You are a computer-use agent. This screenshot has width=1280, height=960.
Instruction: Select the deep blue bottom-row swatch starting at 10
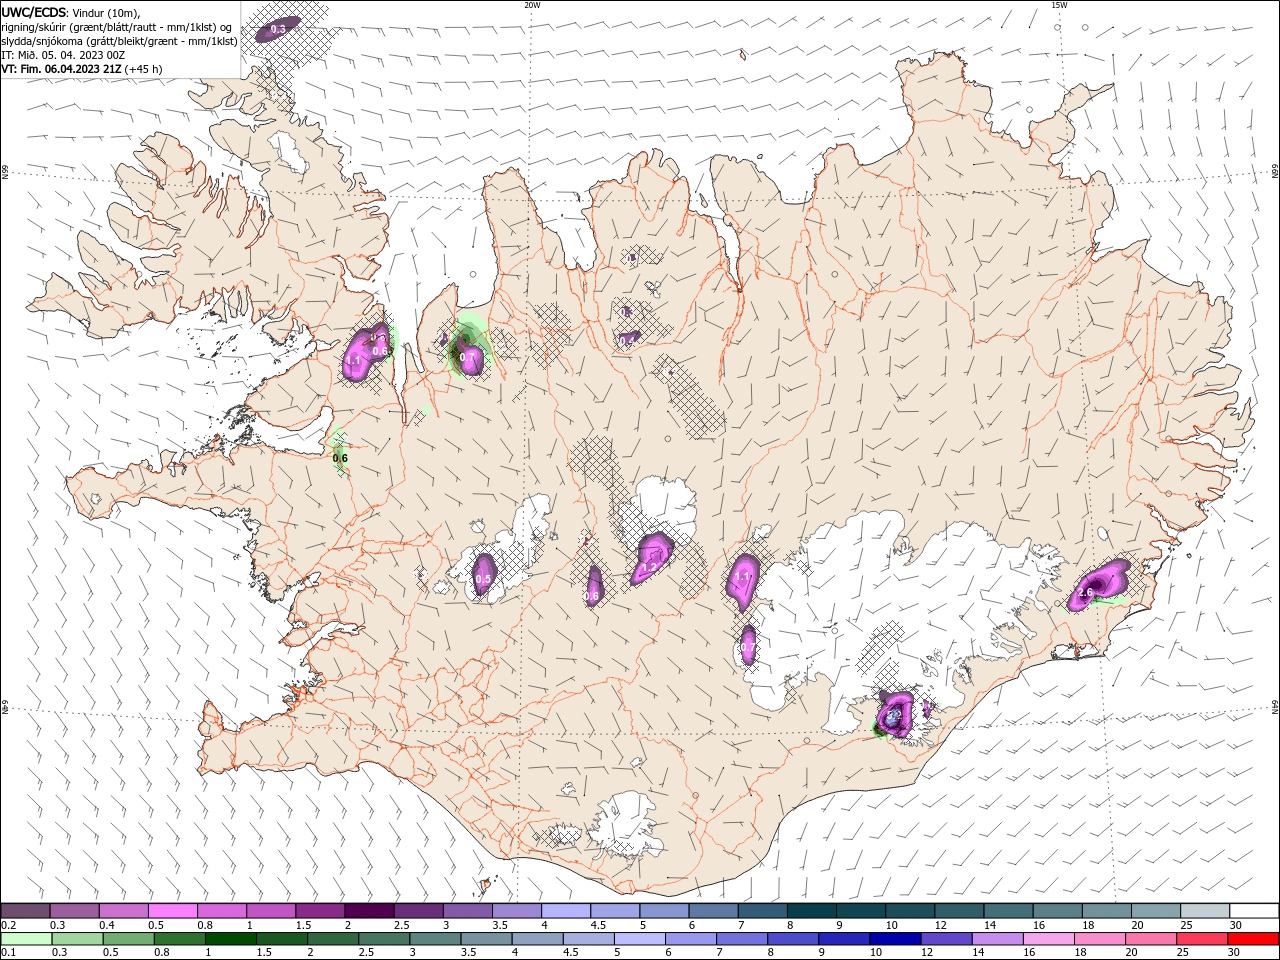[896, 938]
